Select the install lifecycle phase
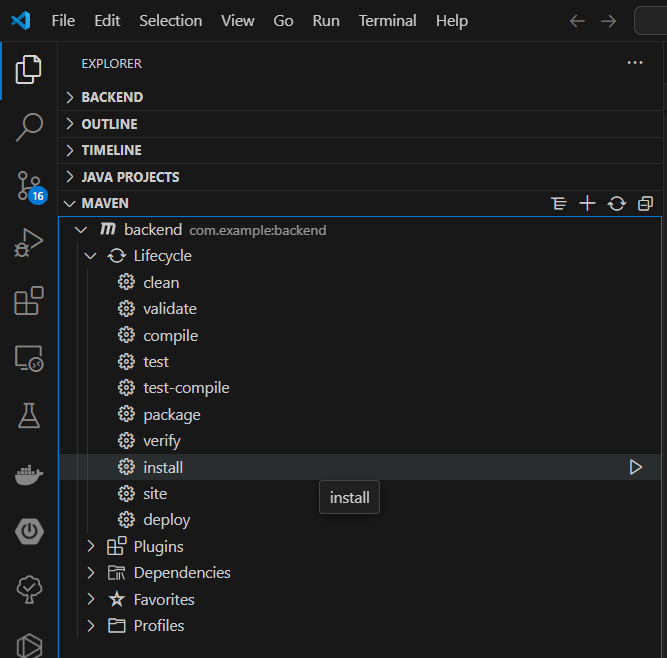The width and height of the screenshot is (667, 658). 360,467
